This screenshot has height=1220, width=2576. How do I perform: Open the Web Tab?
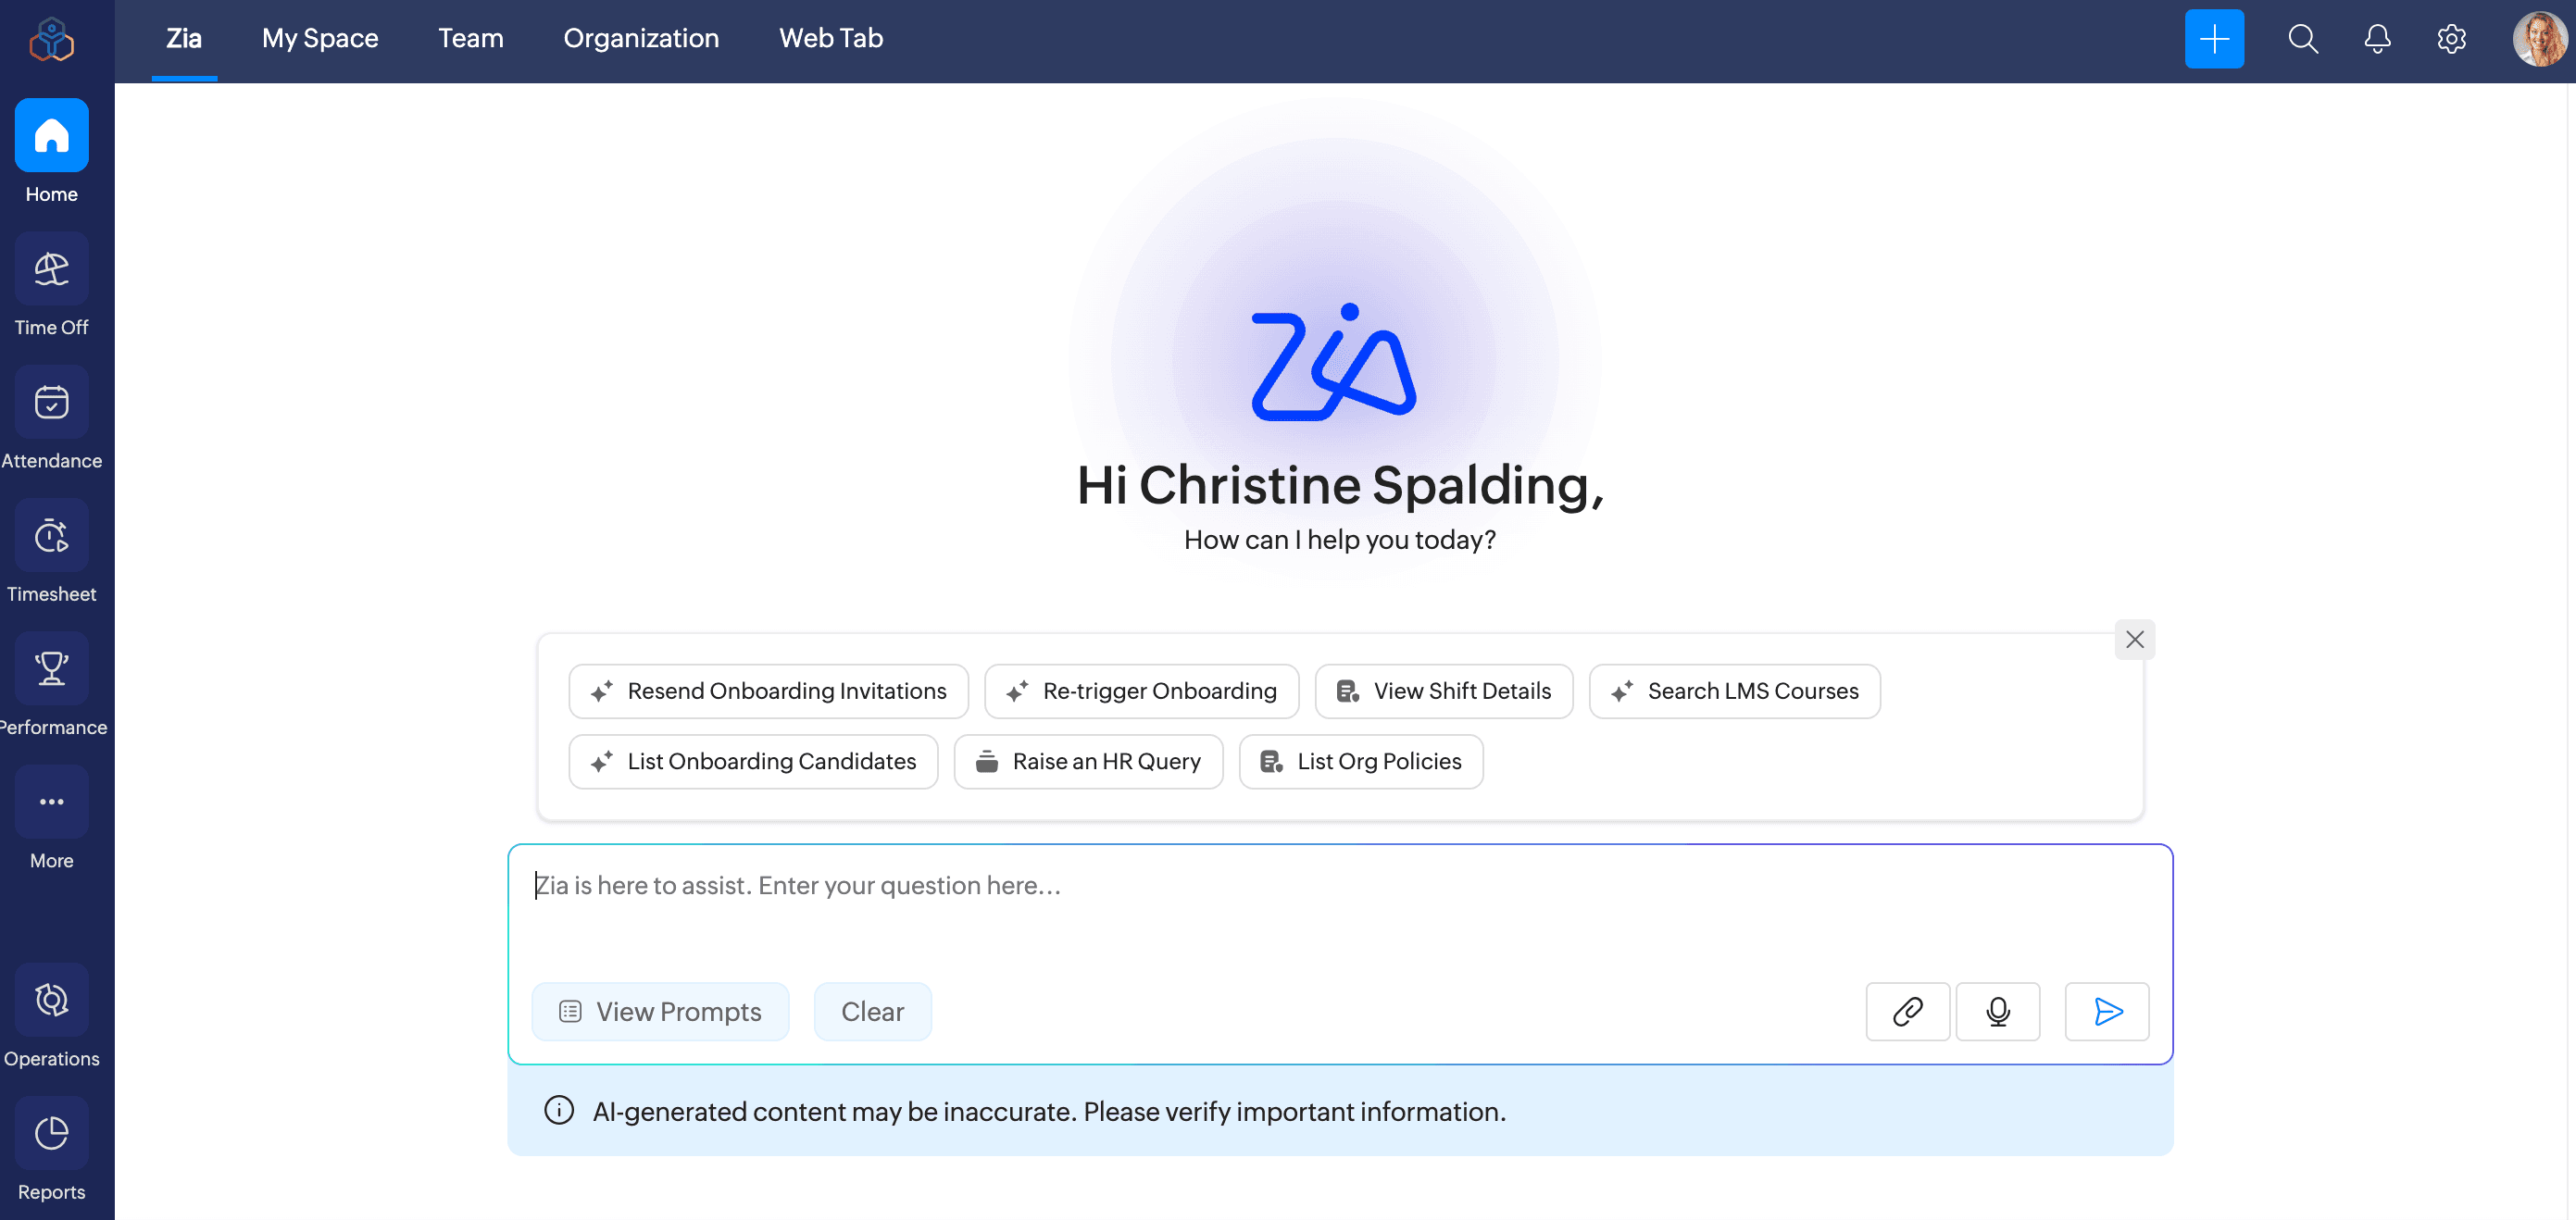coord(831,38)
